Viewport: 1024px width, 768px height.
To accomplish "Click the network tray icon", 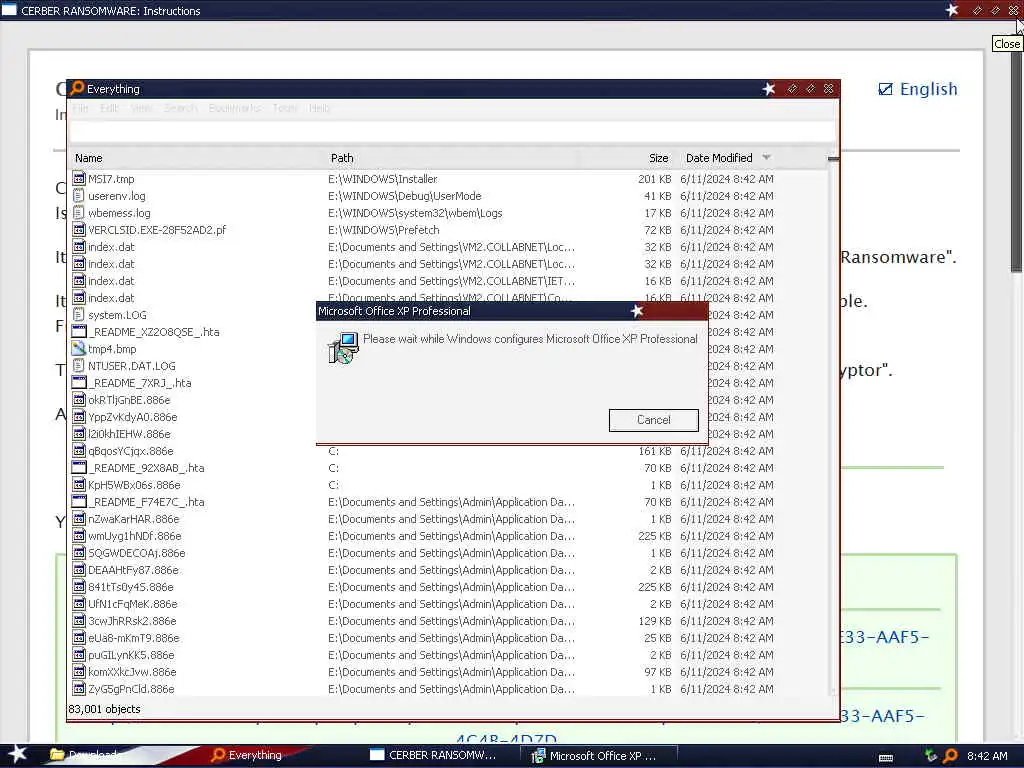I will (931, 756).
